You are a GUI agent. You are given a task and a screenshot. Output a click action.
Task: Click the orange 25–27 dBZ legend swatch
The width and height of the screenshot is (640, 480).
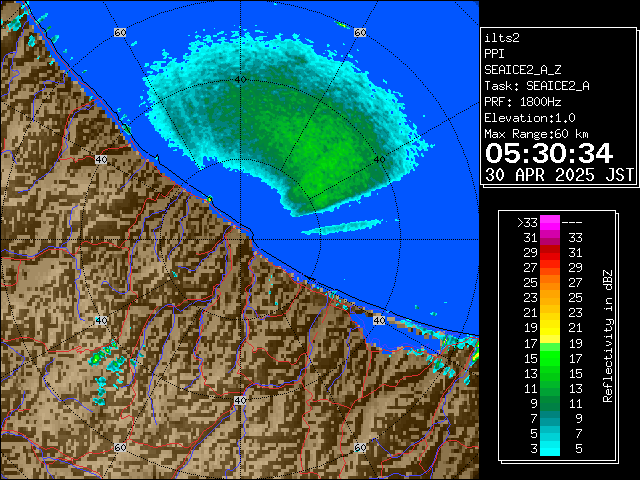point(550,282)
